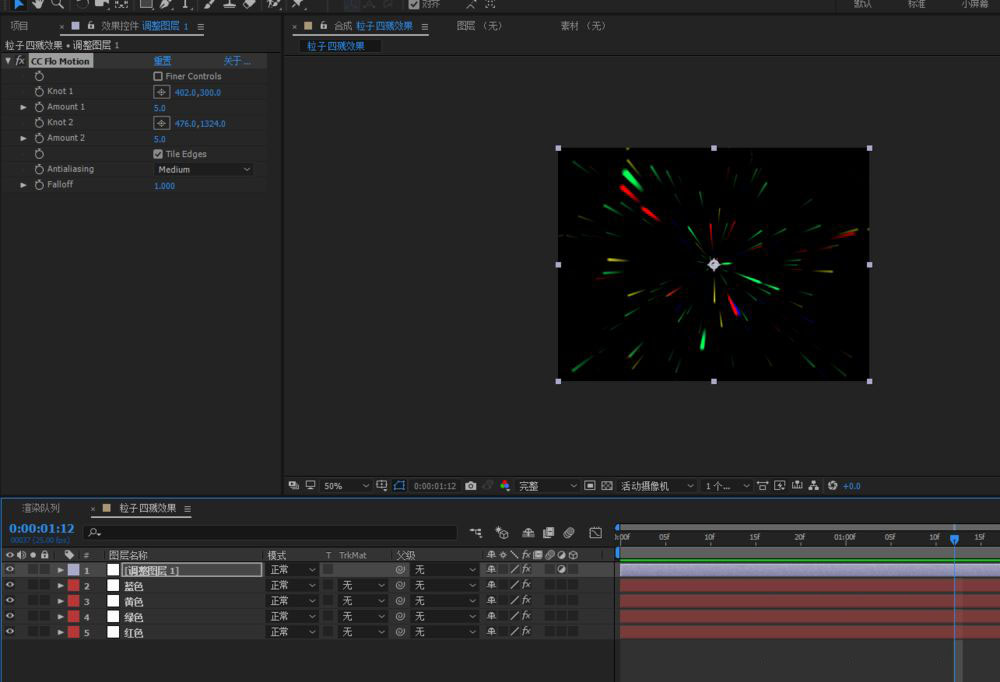Switch to the 渲染队列 tab
This screenshot has height=682, width=1000.
(x=41, y=508)
